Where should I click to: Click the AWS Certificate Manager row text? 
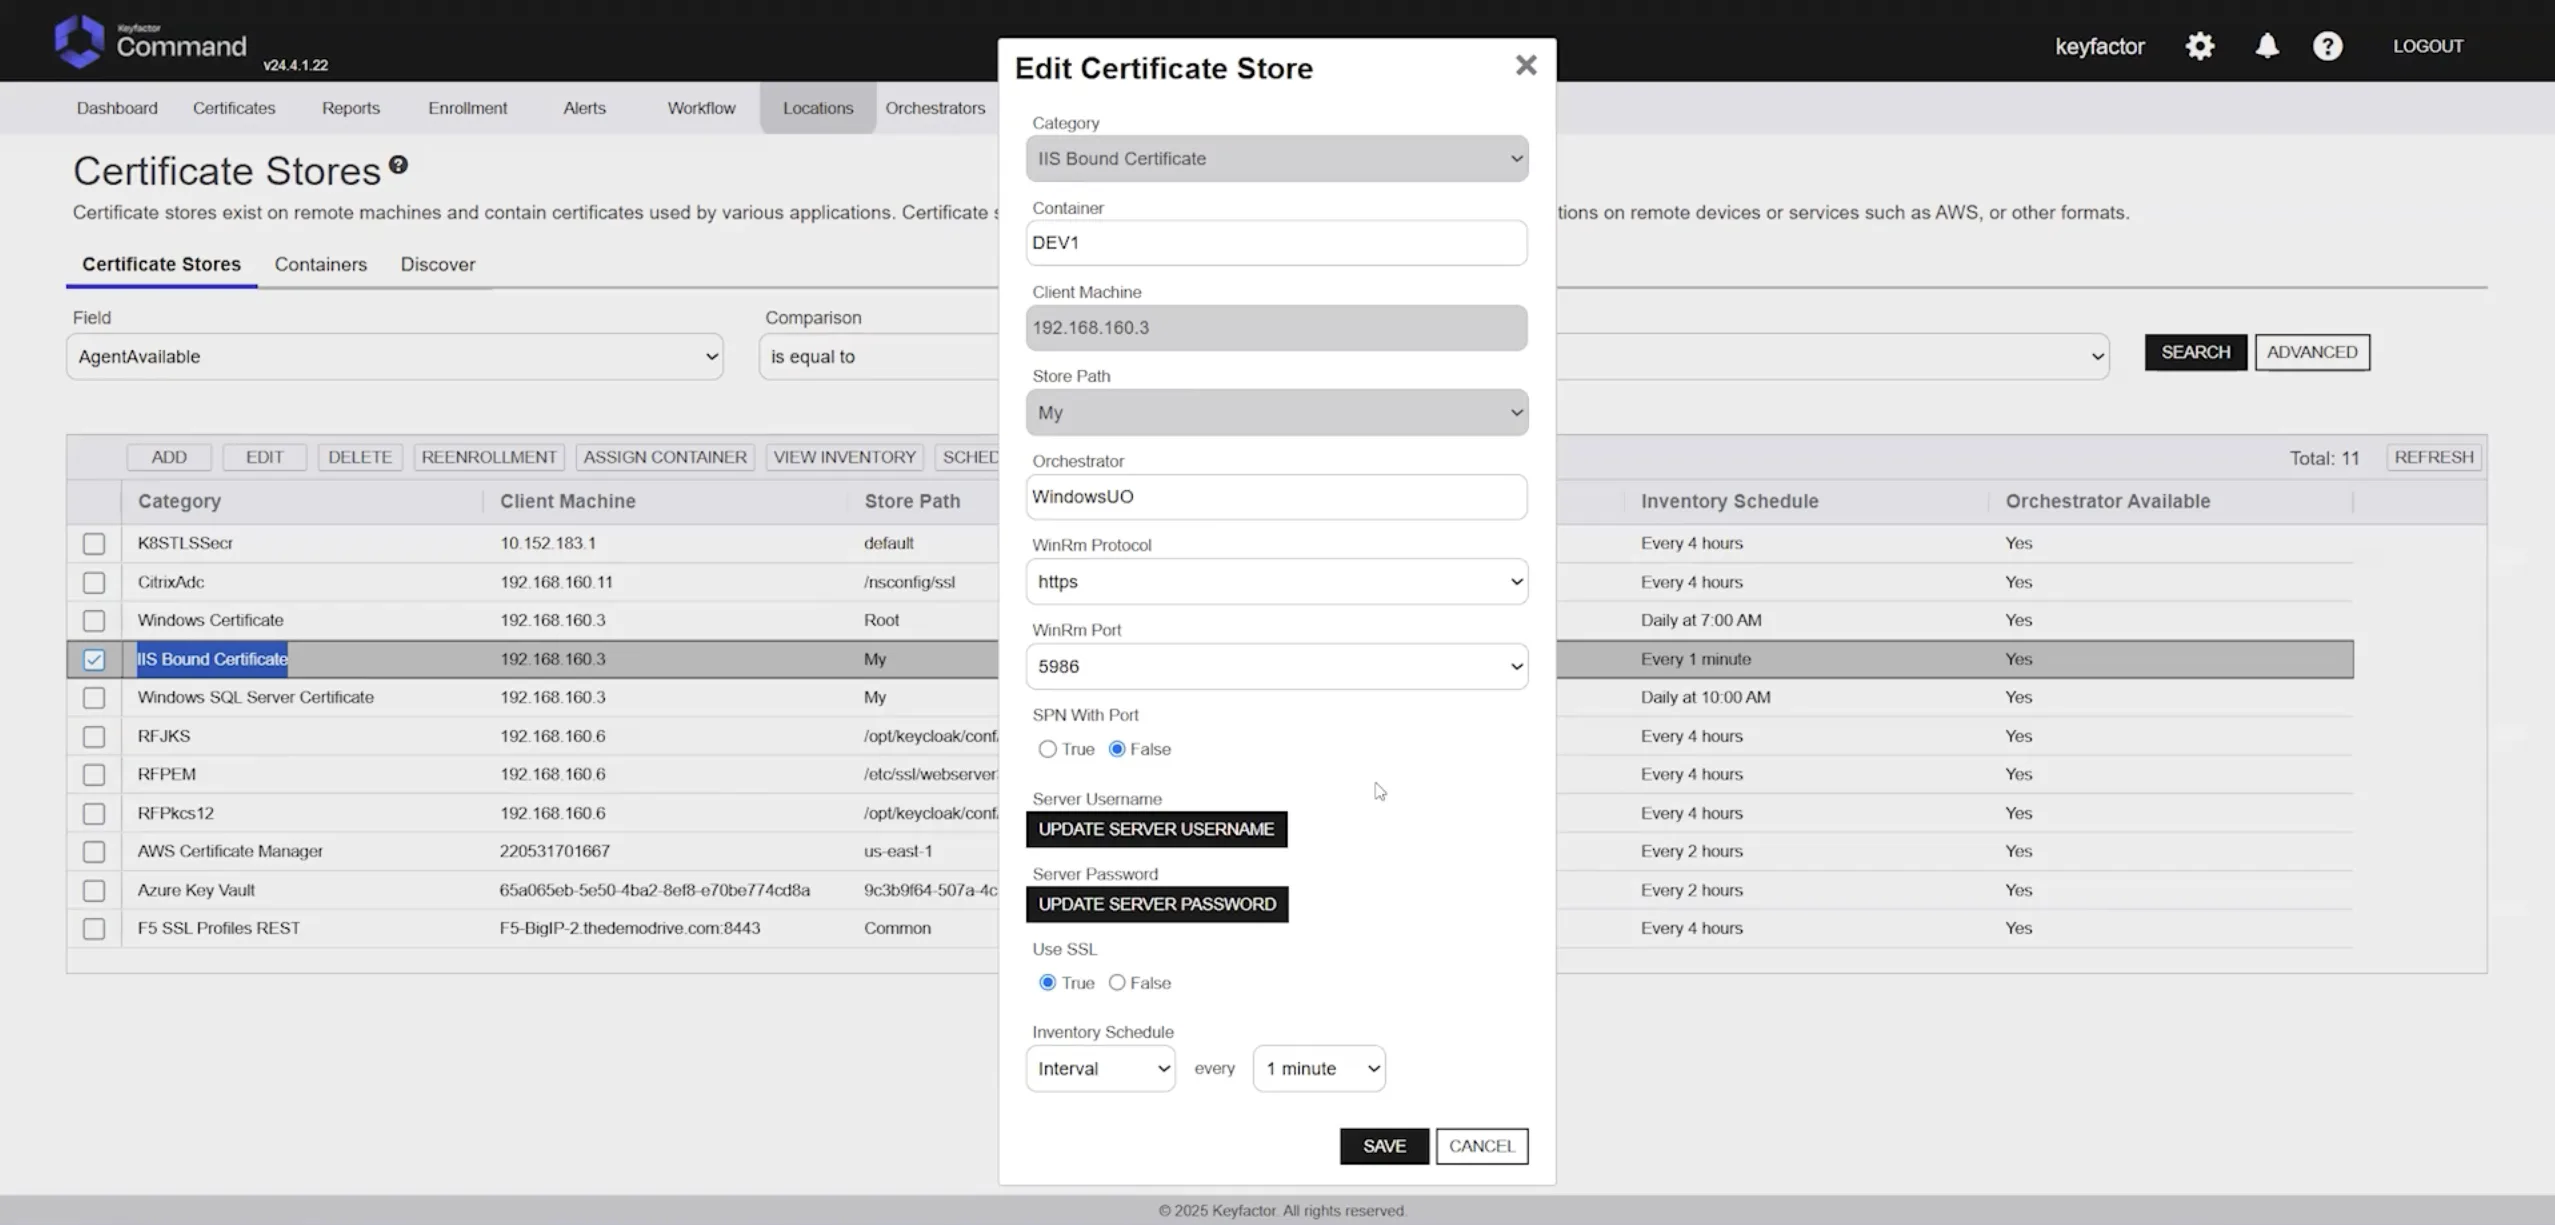[230, 851]
